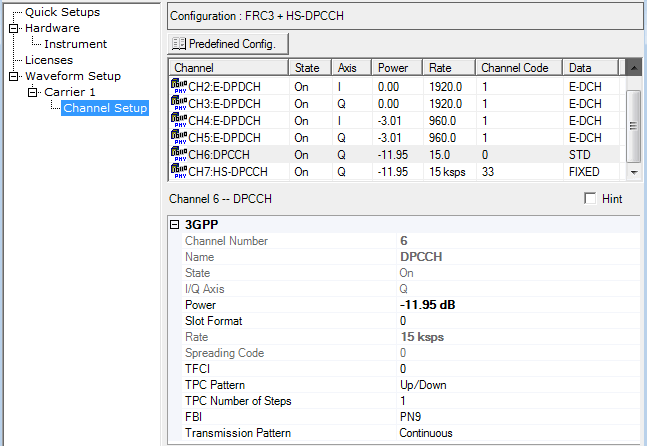Click the CH4:E-DPDCH channel icon
Image resolution: width=647 pixels, height=446 pixels.
point(179,120)
